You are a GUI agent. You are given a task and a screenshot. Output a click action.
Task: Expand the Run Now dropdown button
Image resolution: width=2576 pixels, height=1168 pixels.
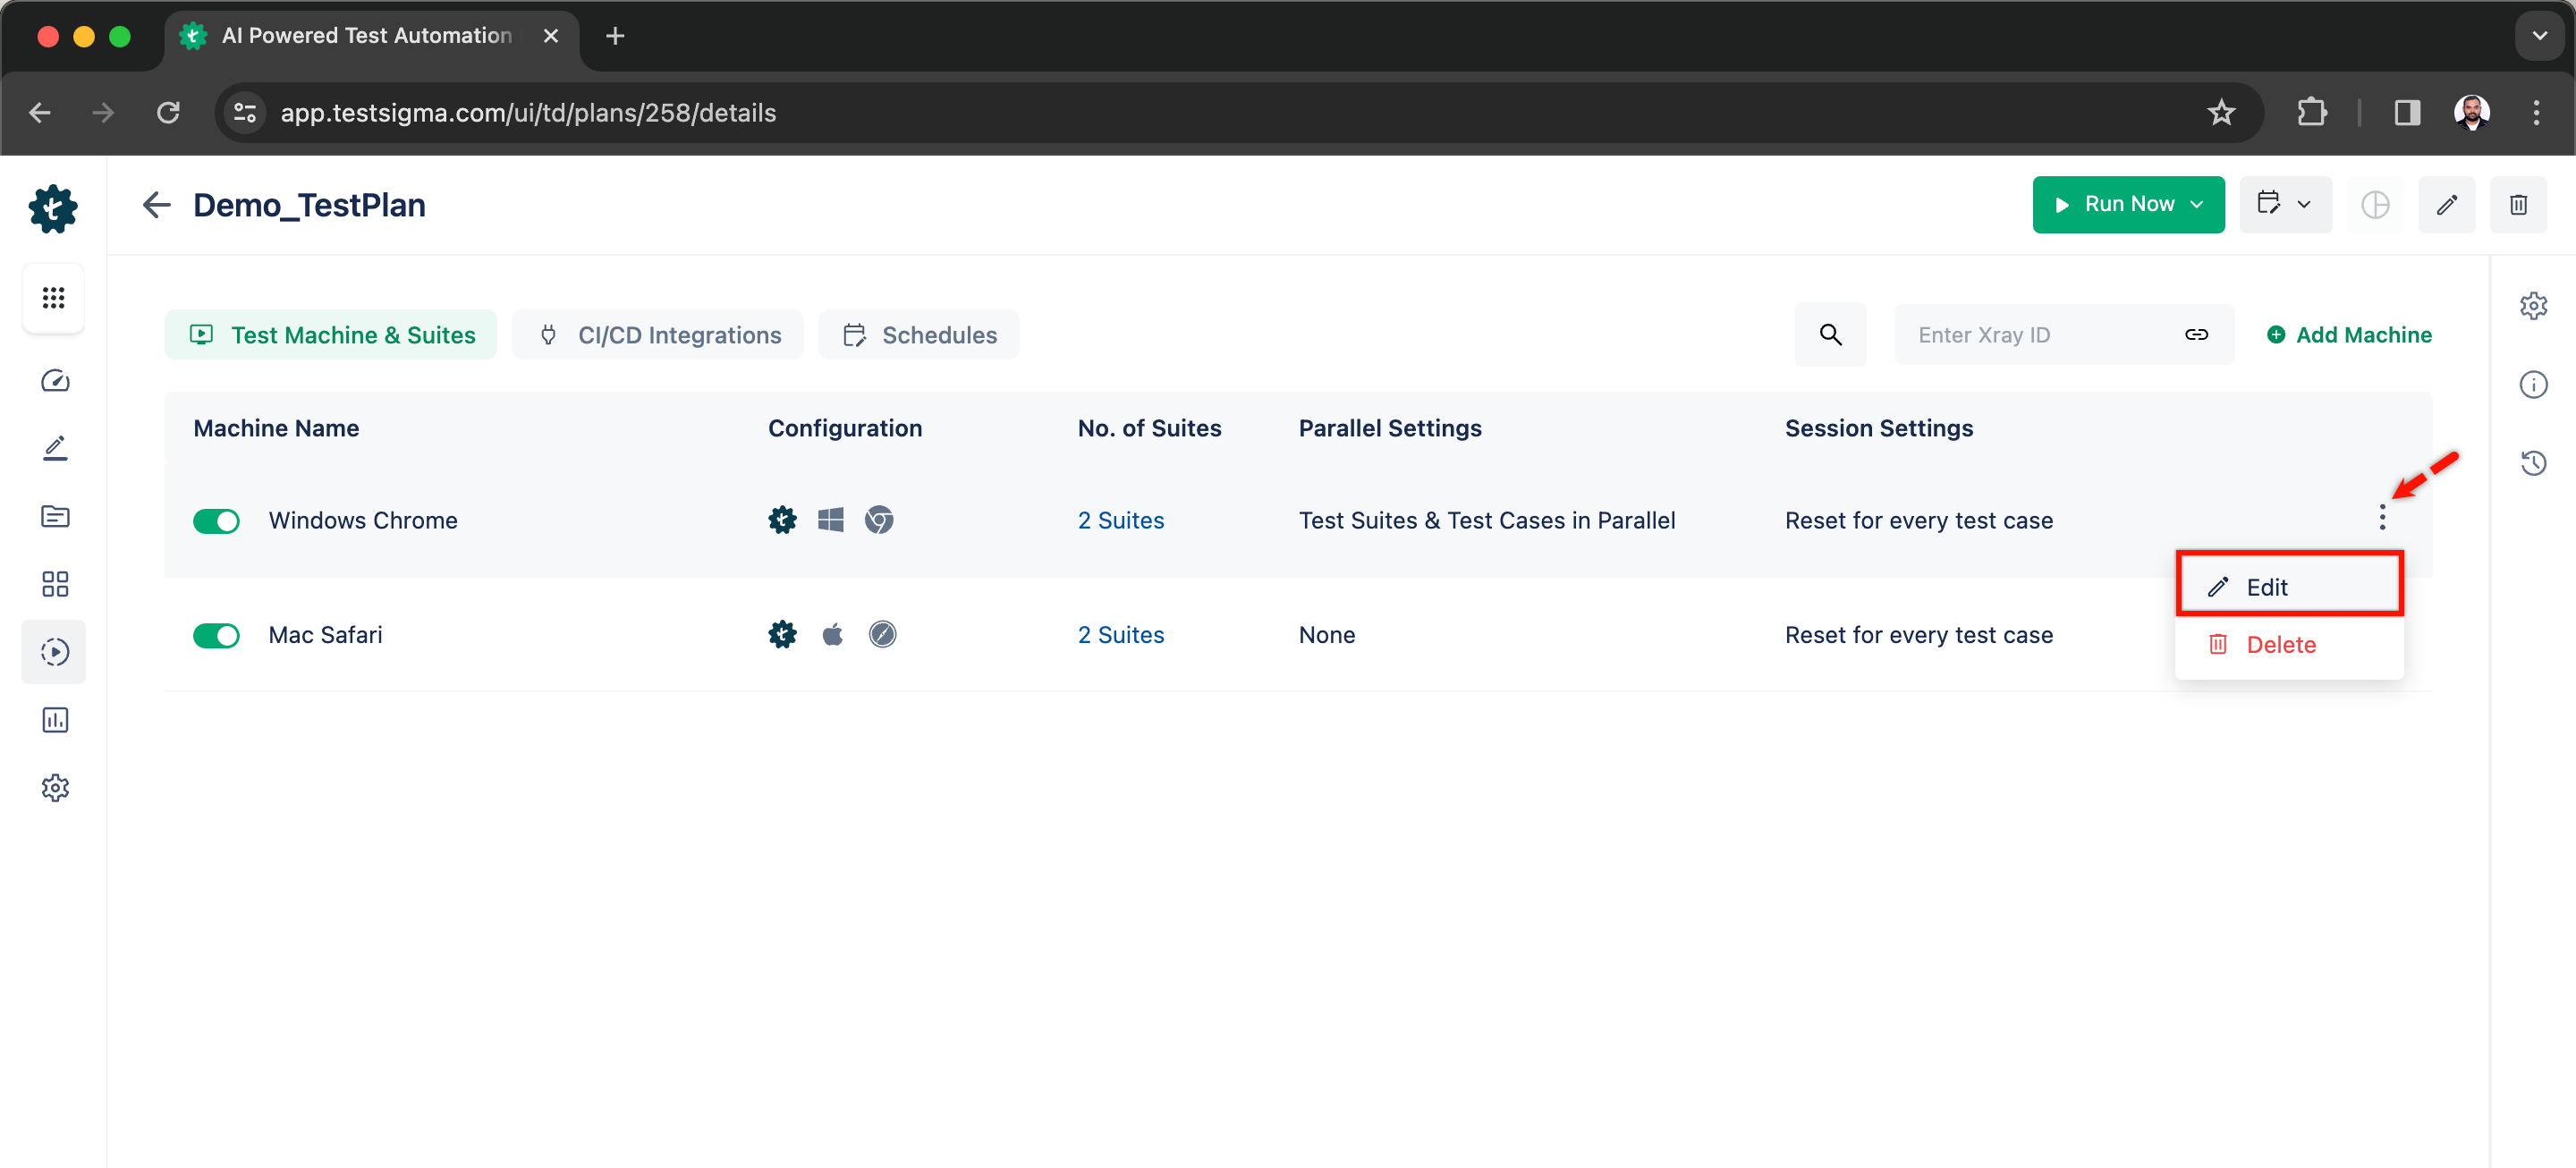click(2128, 205)
